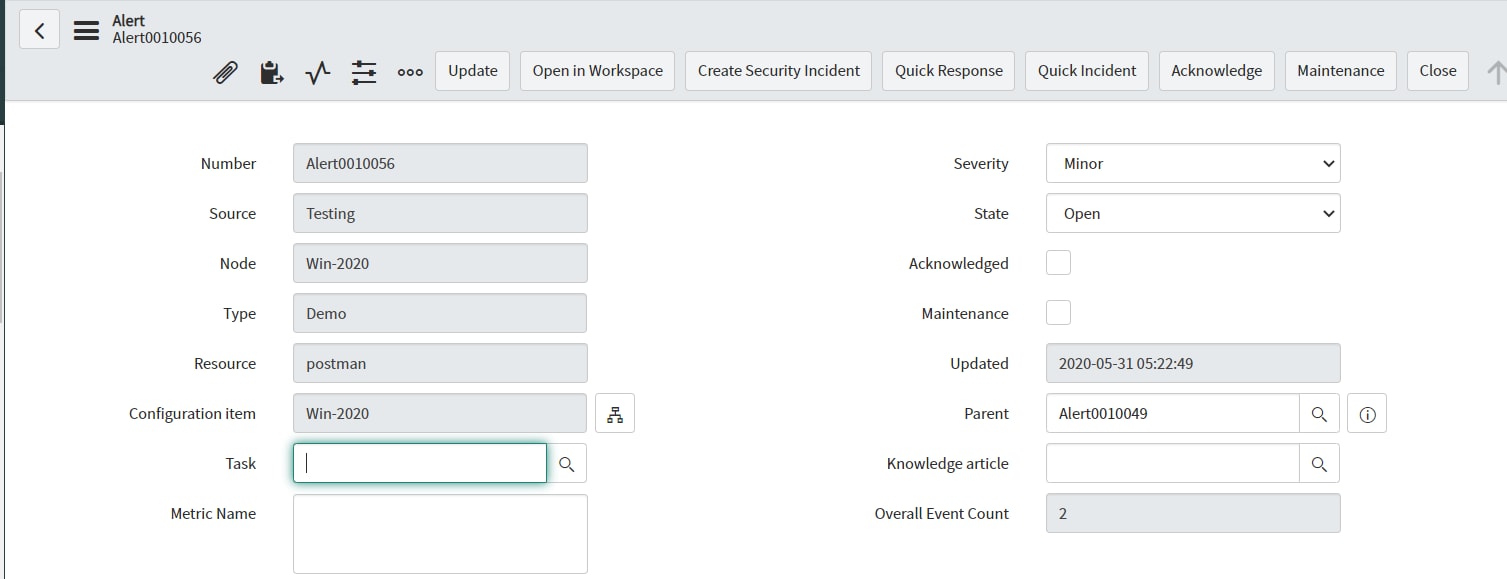Open the Knowledge article lookup magnifier
The height and width of the screenshot is (579, 1507).
pyautogui.click(x=1319, y=463)
